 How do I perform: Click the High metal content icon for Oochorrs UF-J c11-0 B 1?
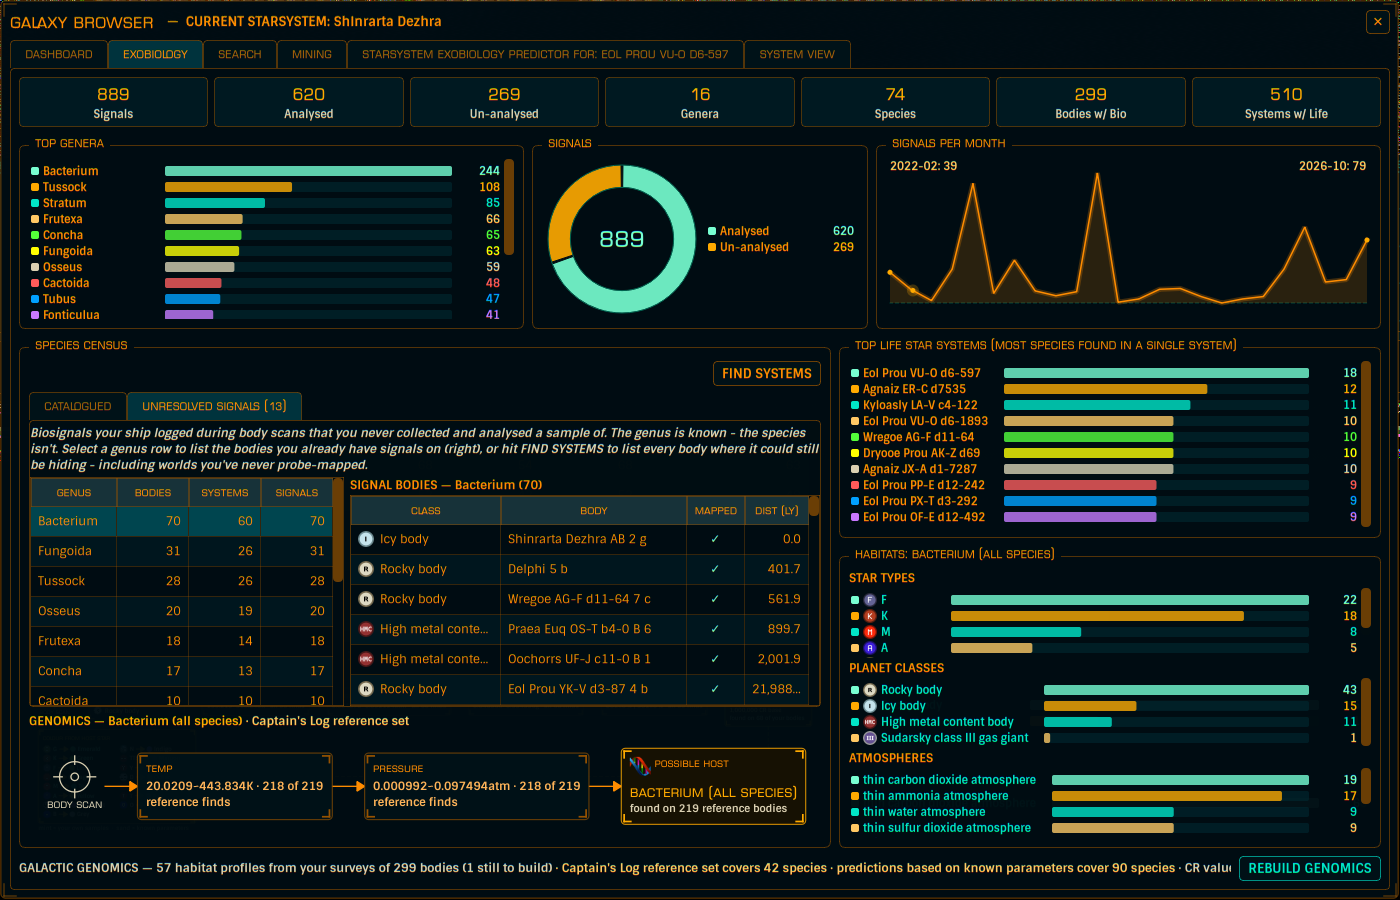click(366, 659)
